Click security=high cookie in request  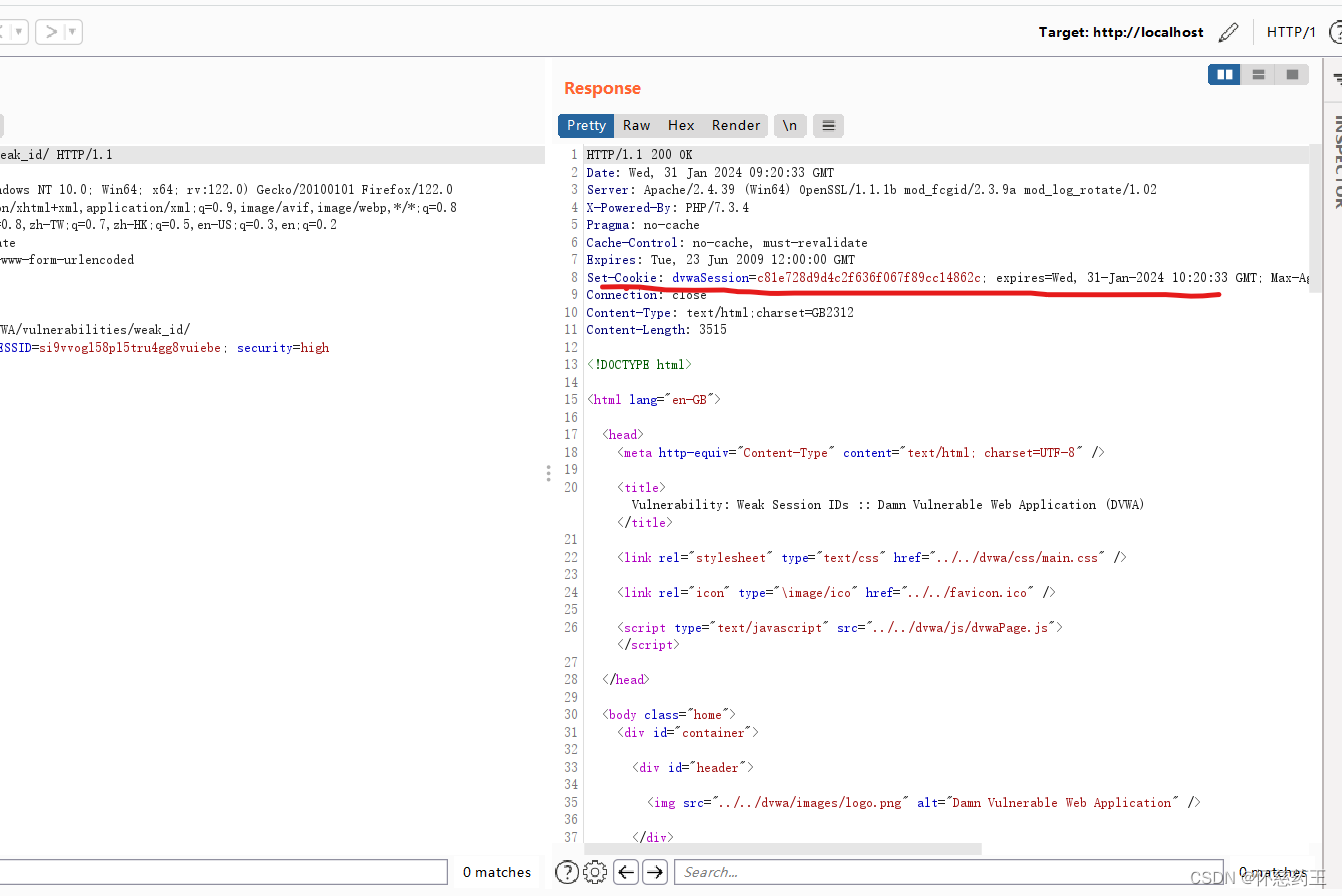point(283,348)
